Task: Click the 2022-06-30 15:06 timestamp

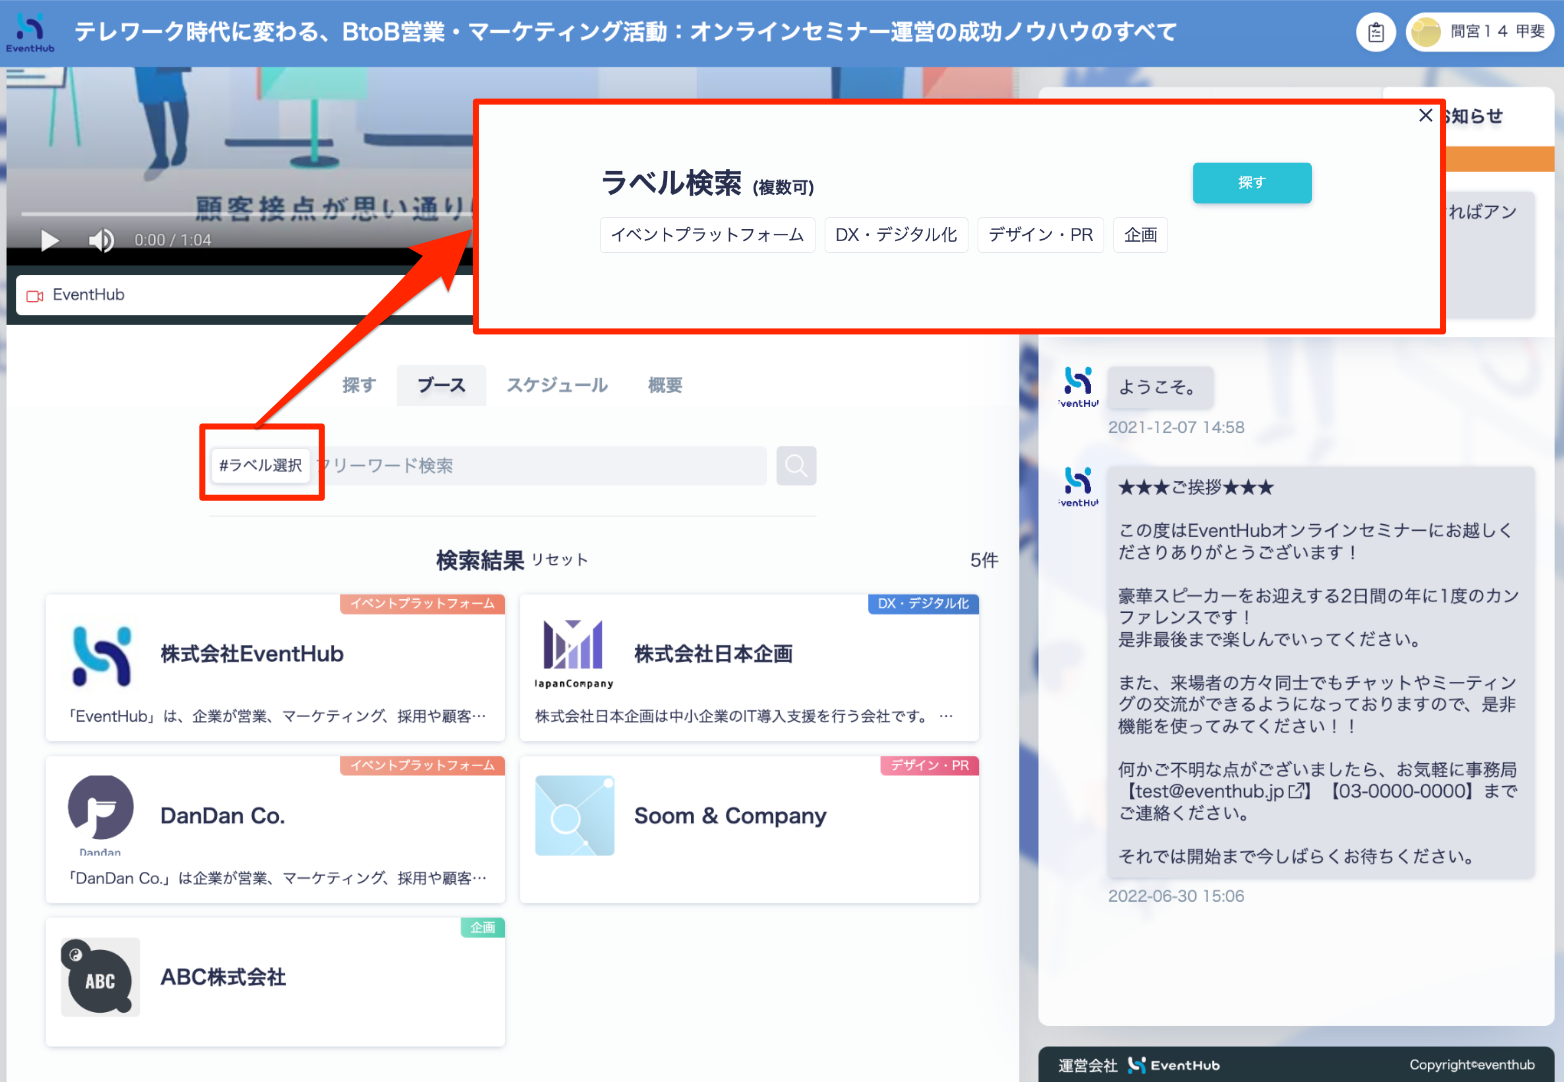Action: 1176,896
